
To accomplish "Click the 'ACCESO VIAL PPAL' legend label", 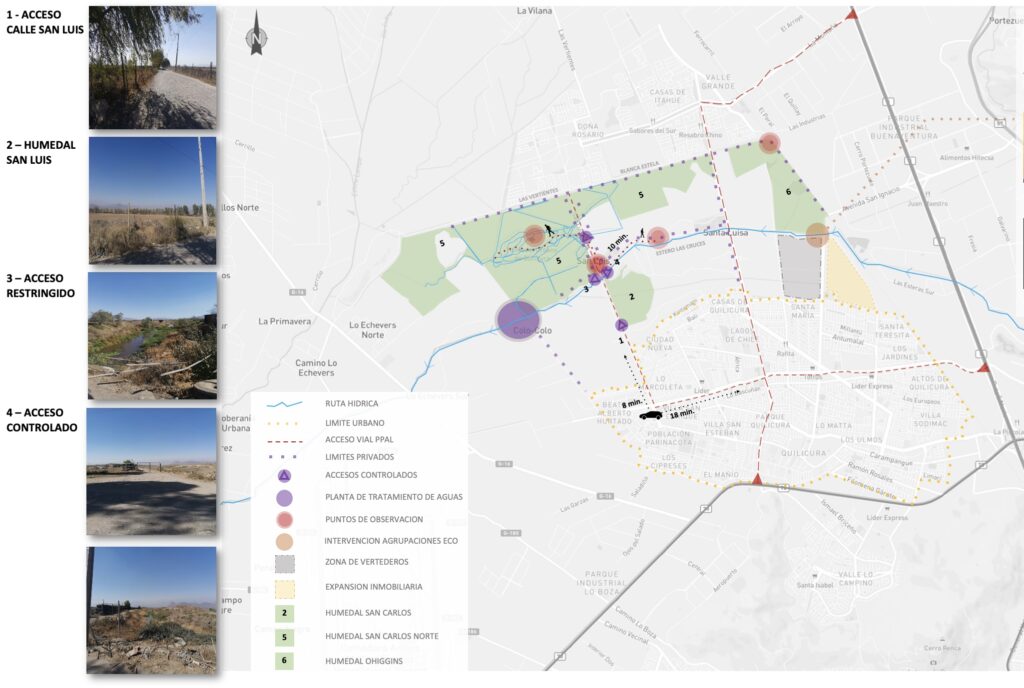I will click(x=359, y=440).
